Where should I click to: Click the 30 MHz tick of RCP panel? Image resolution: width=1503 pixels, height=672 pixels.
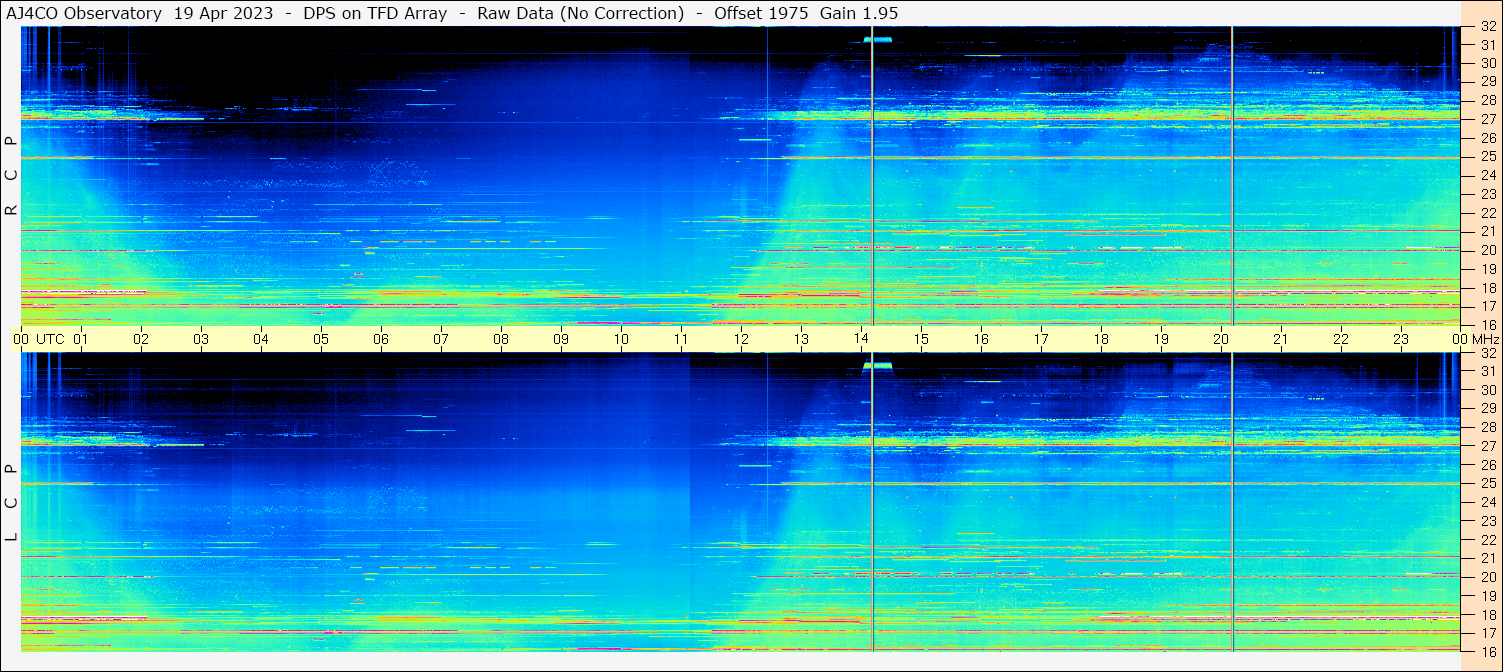point(1488,63)
